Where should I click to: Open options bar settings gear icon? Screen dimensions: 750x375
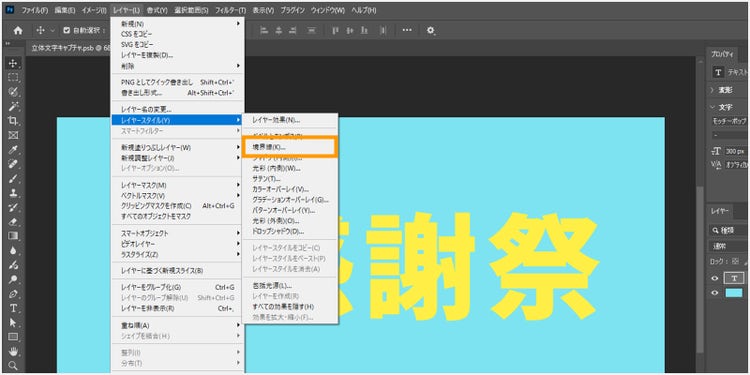coord(431,30)
